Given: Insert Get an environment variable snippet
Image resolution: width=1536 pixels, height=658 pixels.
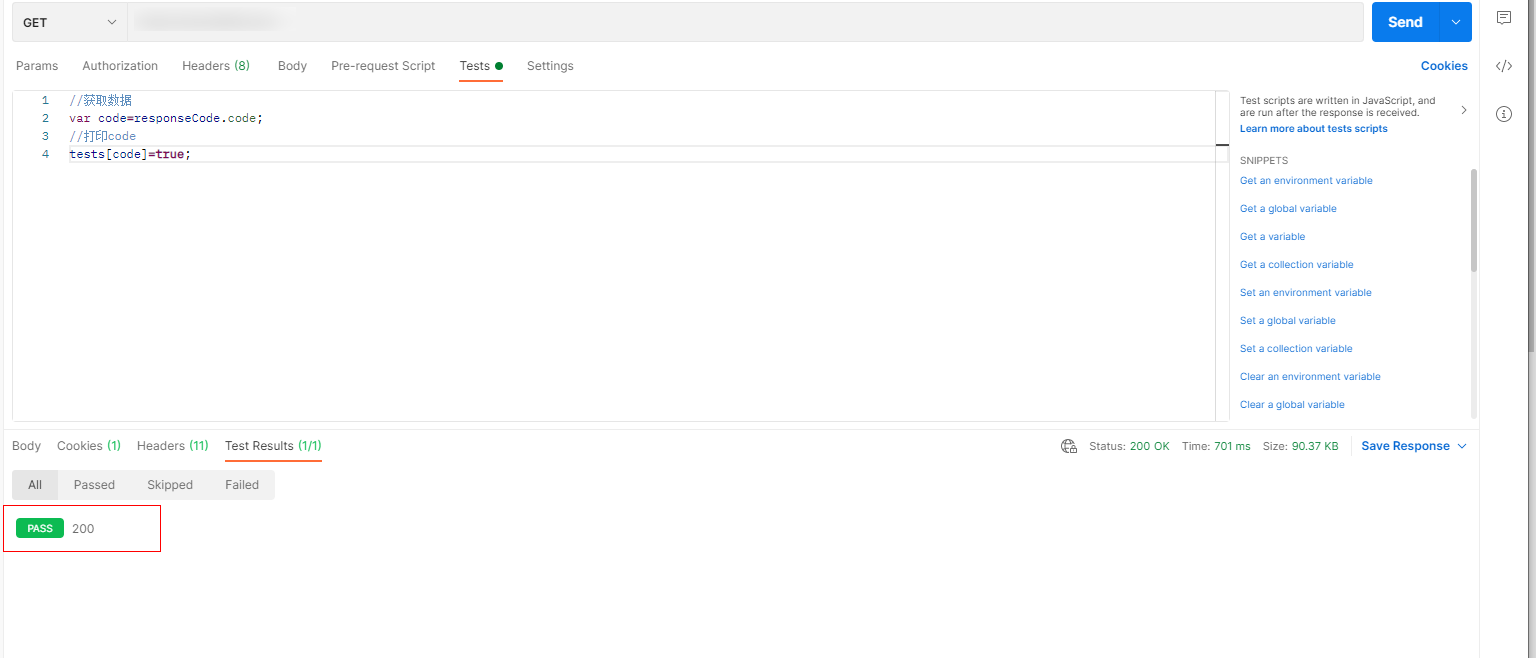Looking at the screenshot, I should pos(1306,181).
